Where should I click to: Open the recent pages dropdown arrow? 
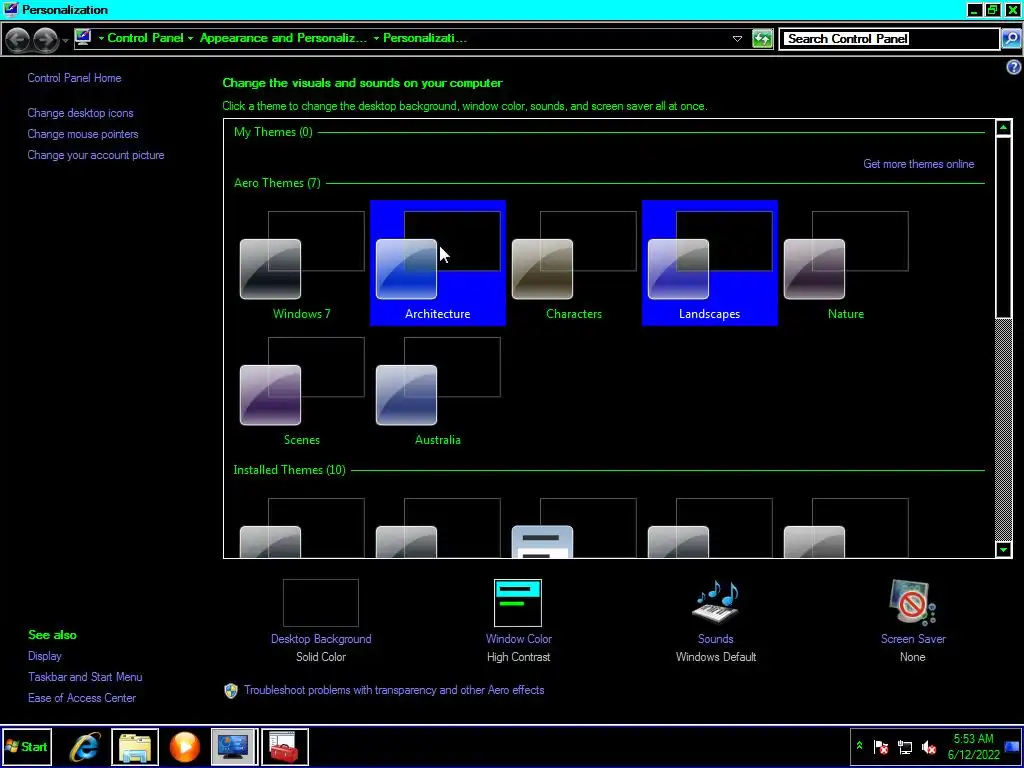pos(65,40)
